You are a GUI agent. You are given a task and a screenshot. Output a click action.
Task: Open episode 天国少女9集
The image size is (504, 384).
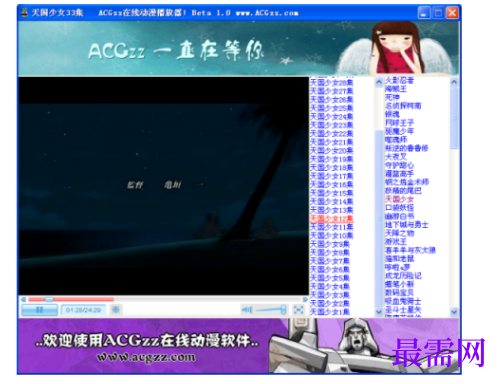click(x=330, y=244)
